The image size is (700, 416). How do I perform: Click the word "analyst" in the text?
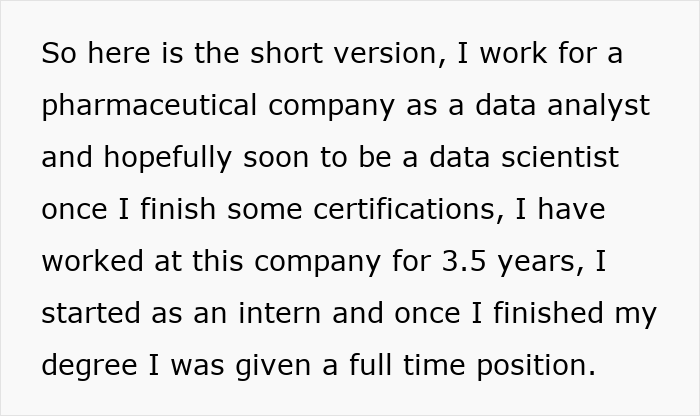598,106
